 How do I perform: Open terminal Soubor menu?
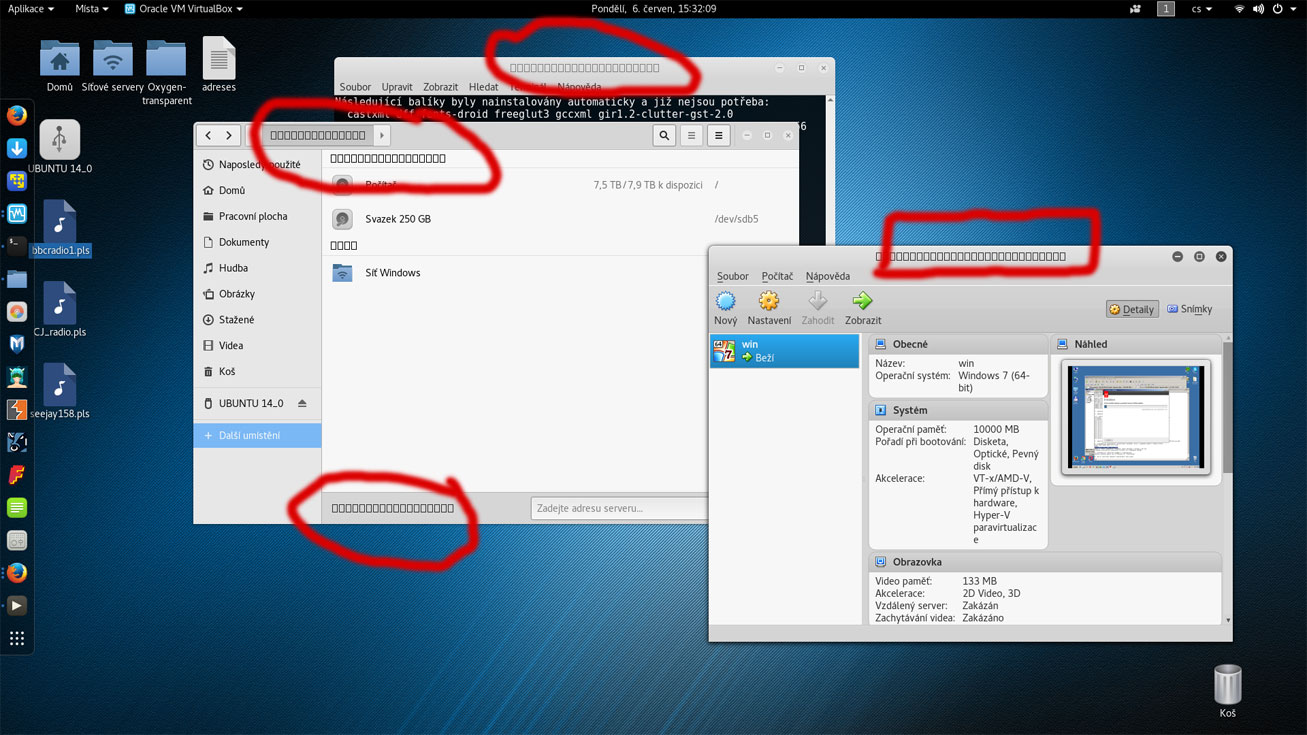tap(355, 87)
